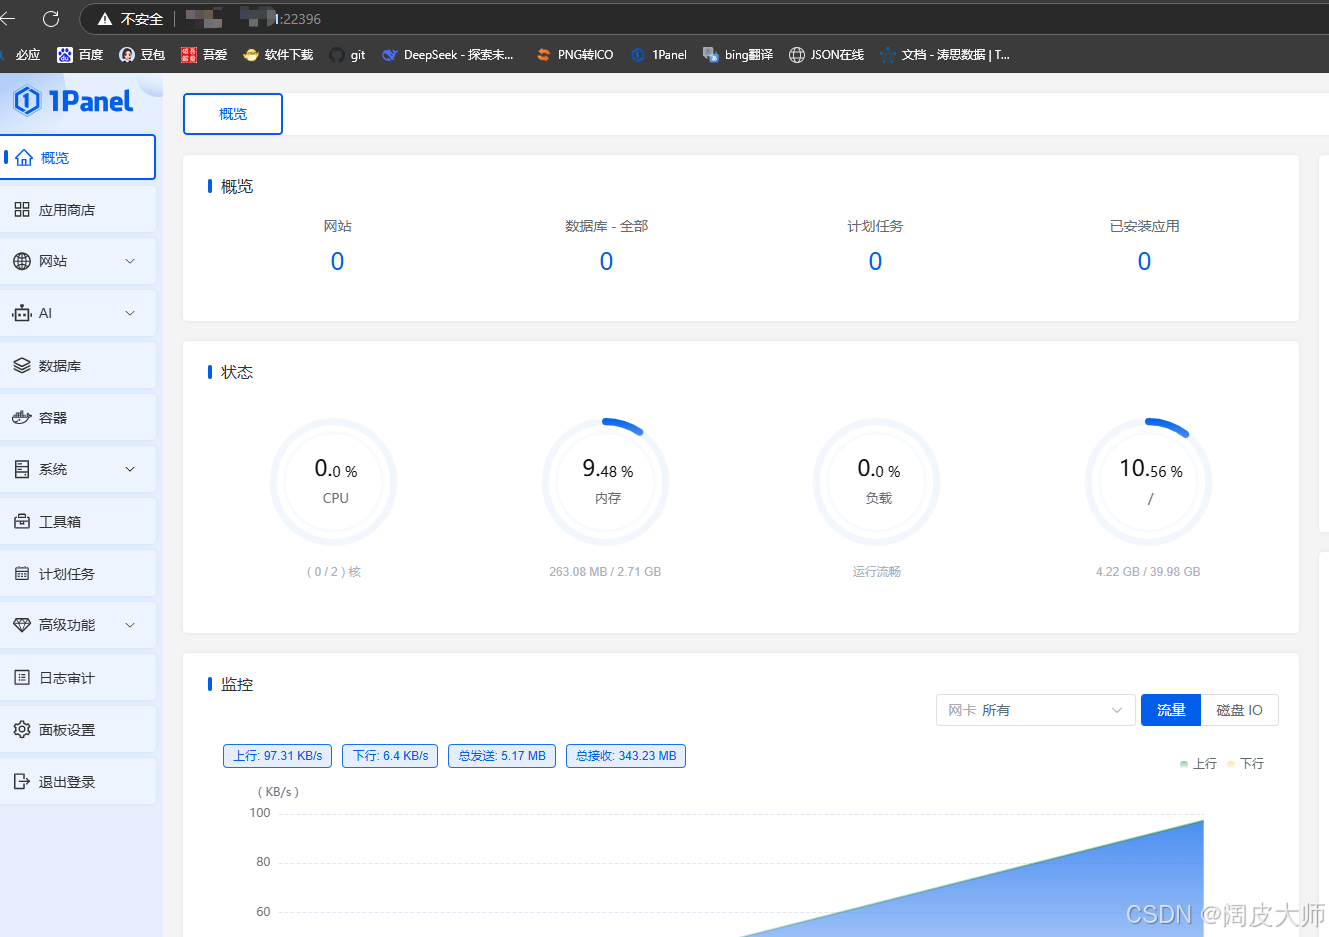Click the 1Panel logo in sidebar
The image size is (1329, 937).
pos(72,100)
